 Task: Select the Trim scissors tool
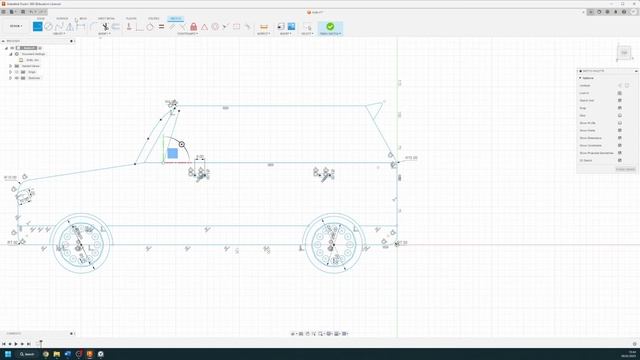[x=105, y=27]
